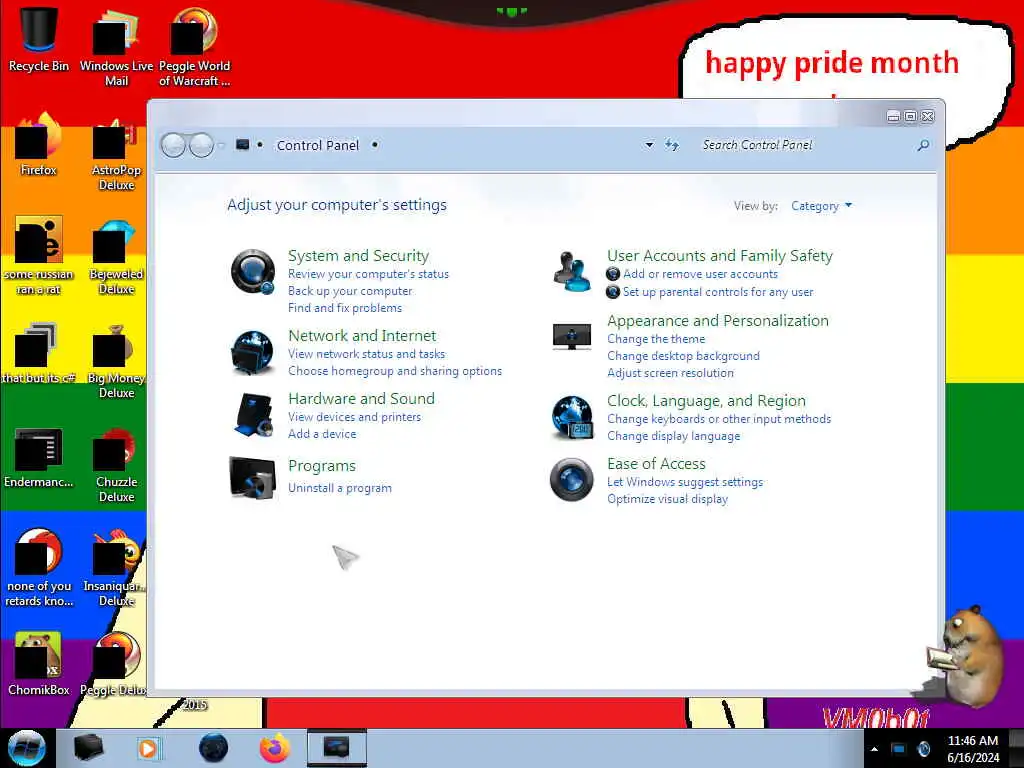
Task: Click Set up parental controls link
Action: 718,293
